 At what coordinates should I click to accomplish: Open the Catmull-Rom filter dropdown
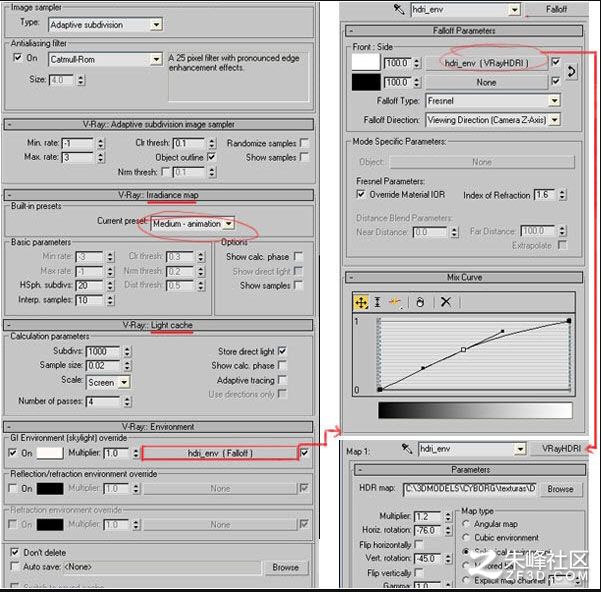click(x=156, y=60)
